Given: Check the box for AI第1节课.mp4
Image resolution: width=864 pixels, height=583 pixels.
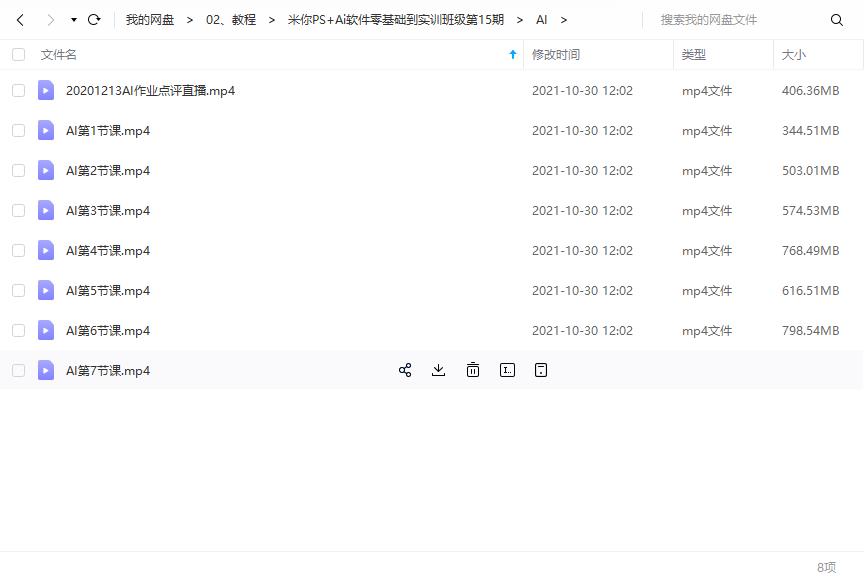Looking at the screenshot, I should (x=19, y=131).
